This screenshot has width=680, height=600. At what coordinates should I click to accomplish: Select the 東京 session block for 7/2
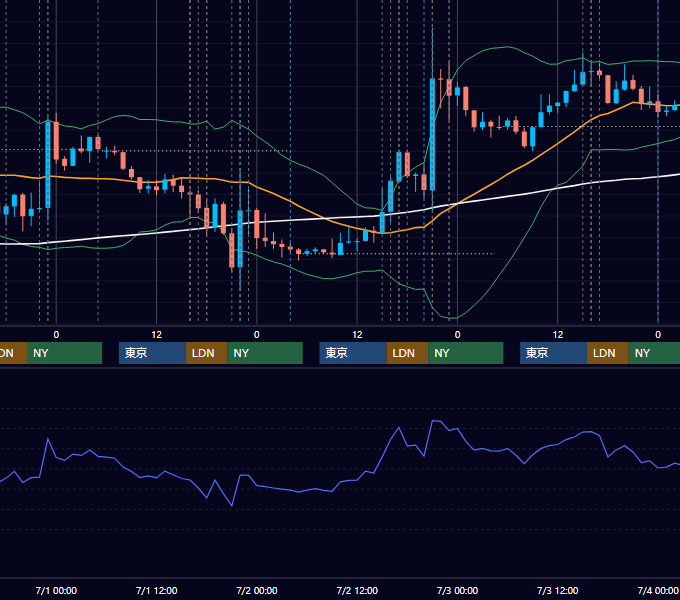pos(353,353)
